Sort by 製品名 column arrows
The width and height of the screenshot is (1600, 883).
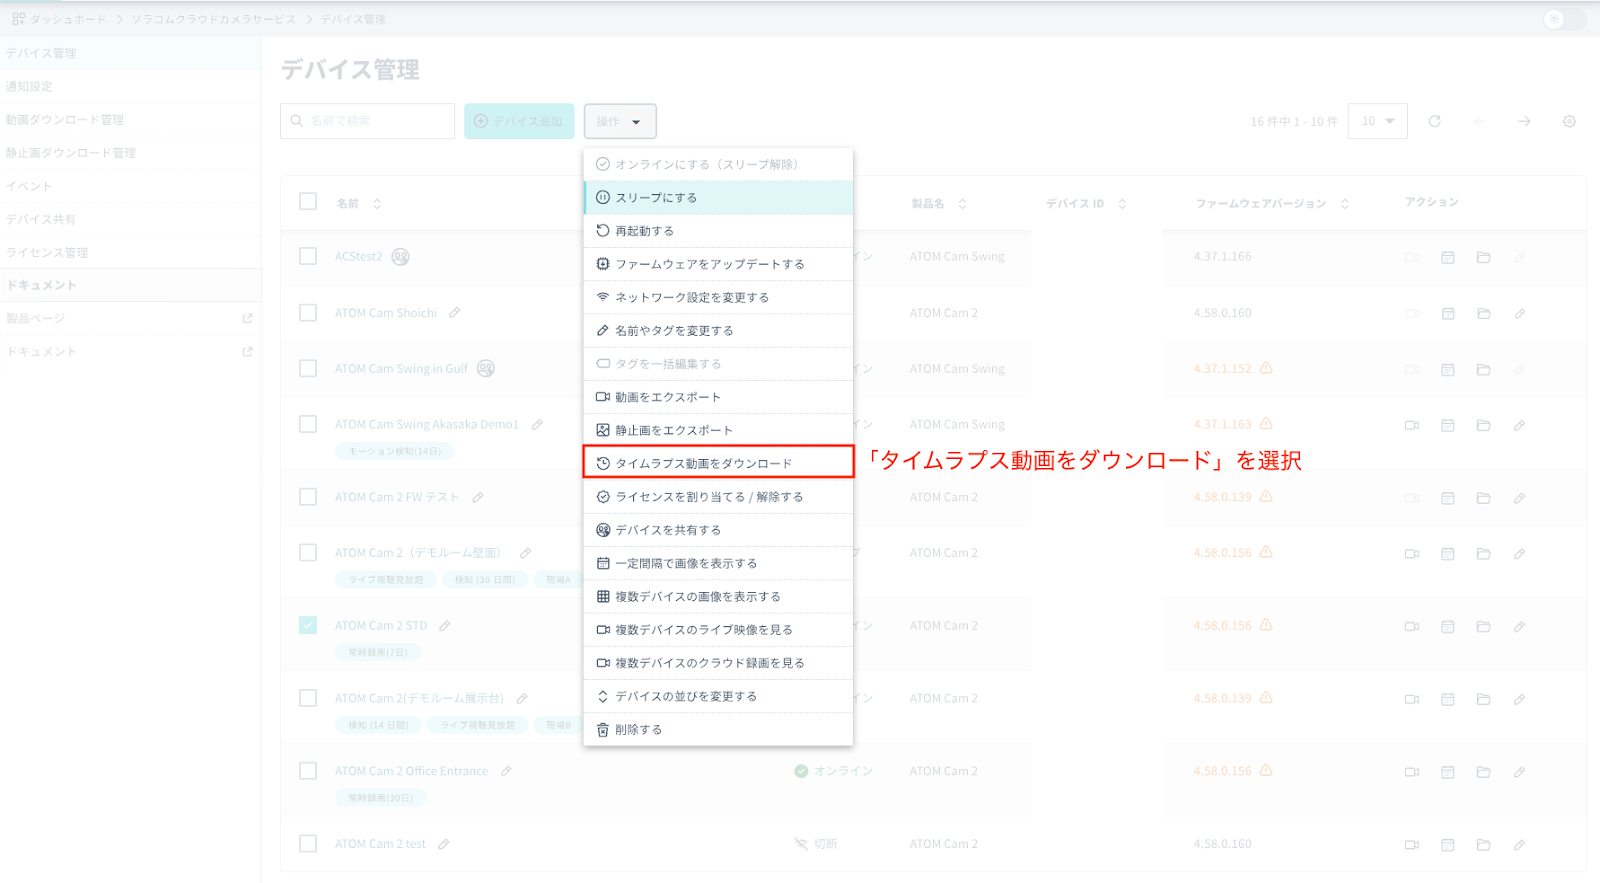[962, 203]
